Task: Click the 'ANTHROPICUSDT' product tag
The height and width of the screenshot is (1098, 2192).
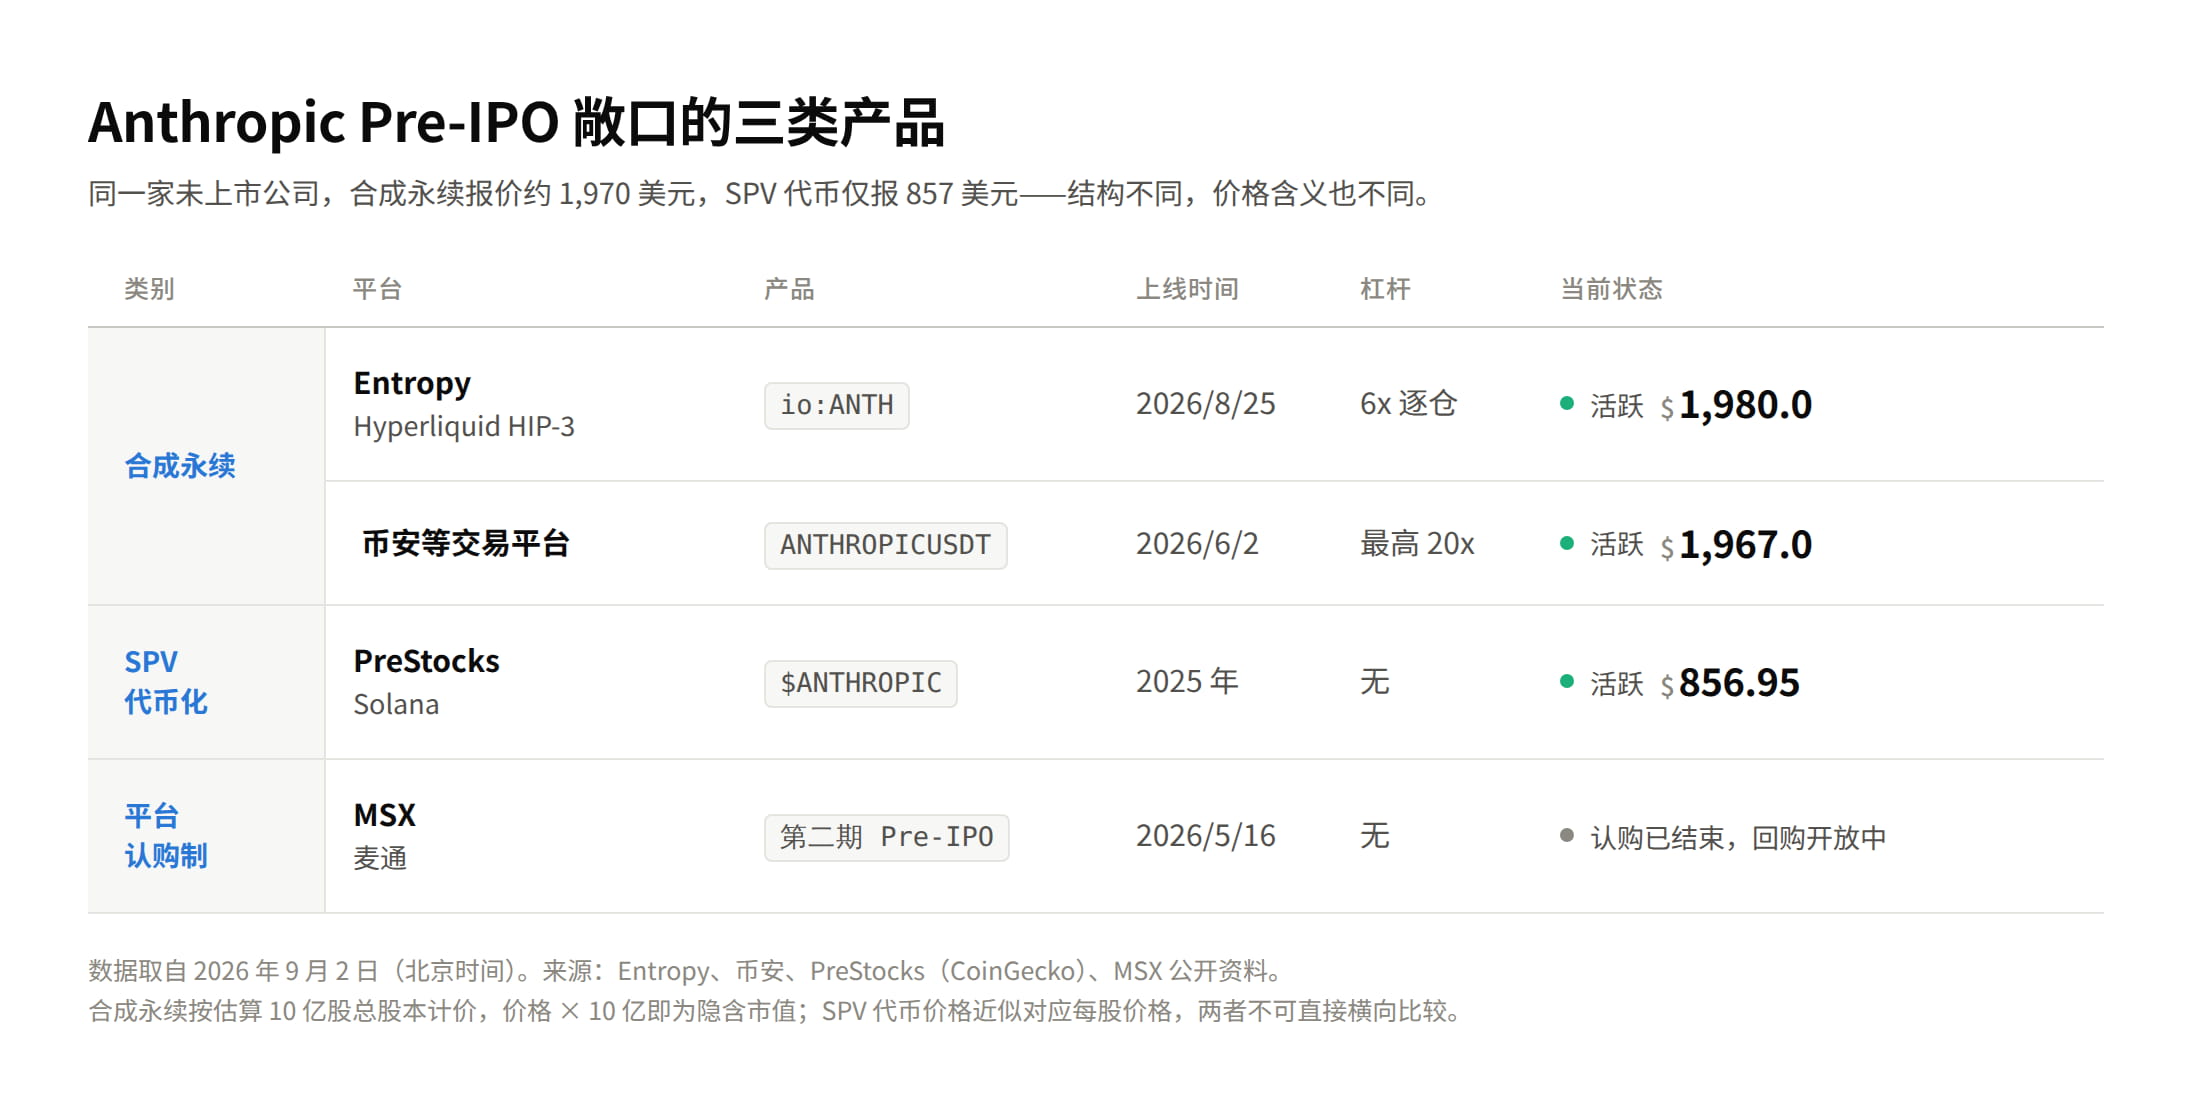Action: click(886, 545)
